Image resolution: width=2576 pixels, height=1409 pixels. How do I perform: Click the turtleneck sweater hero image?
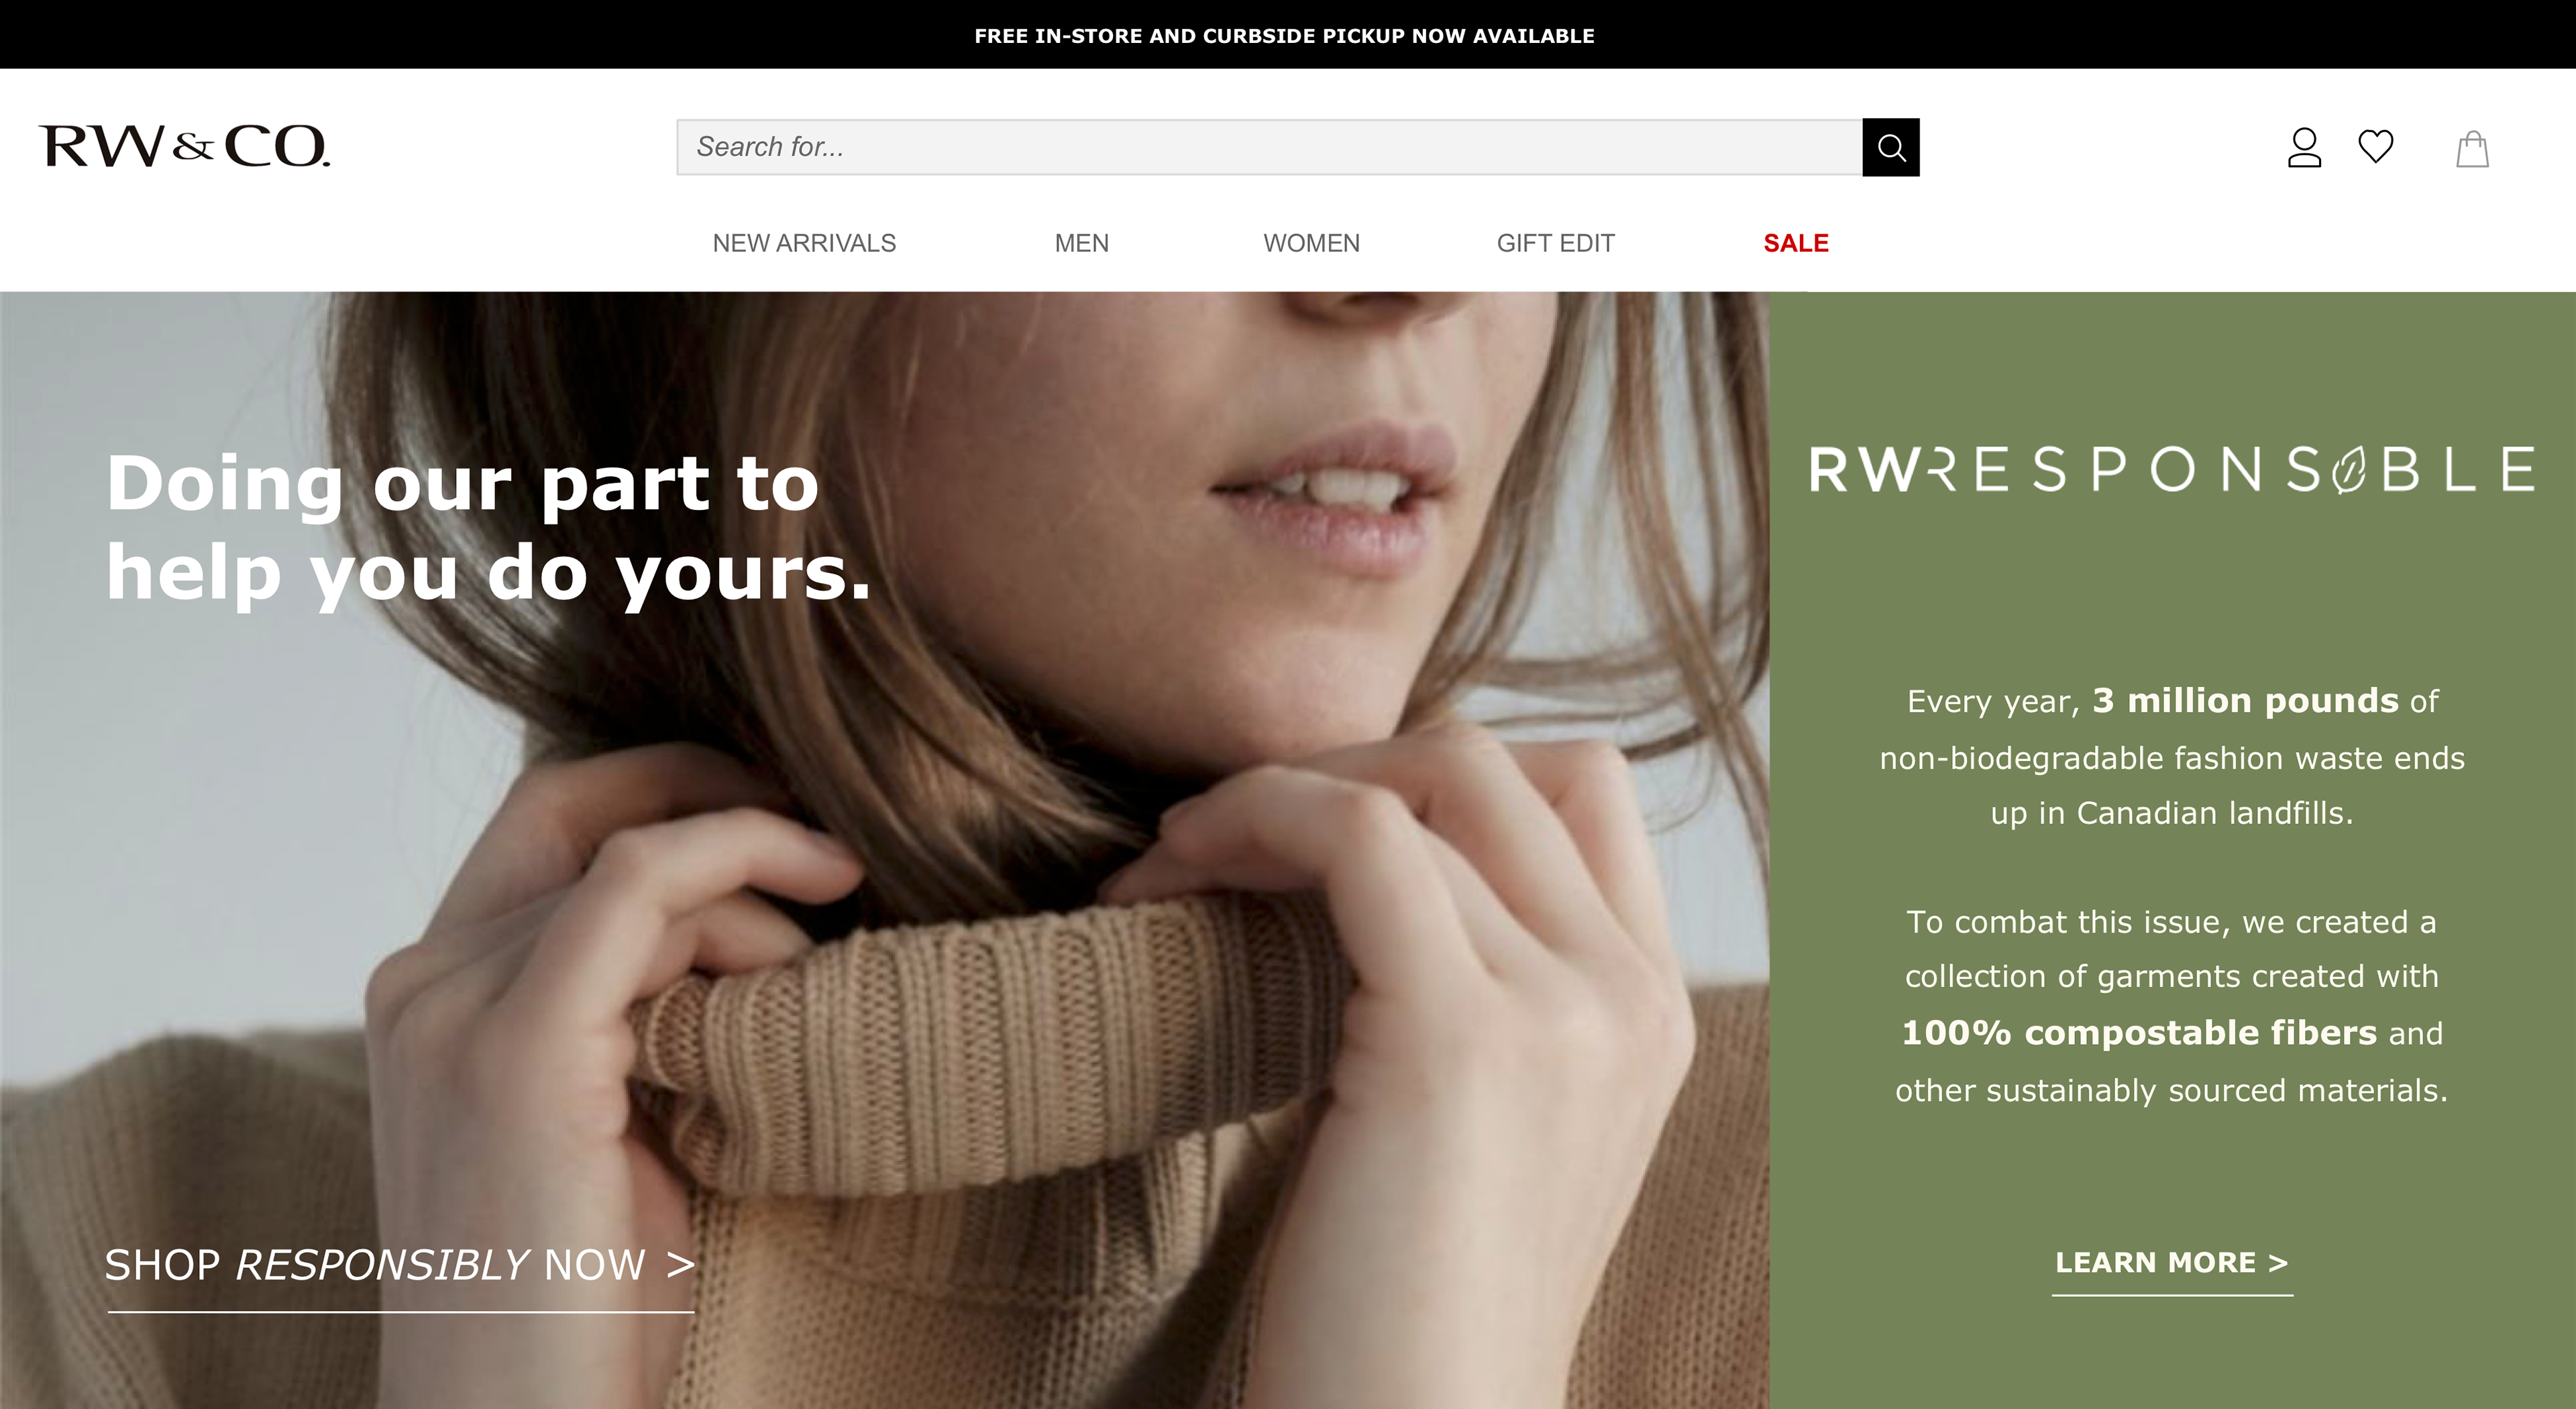[x=884, y=850]
